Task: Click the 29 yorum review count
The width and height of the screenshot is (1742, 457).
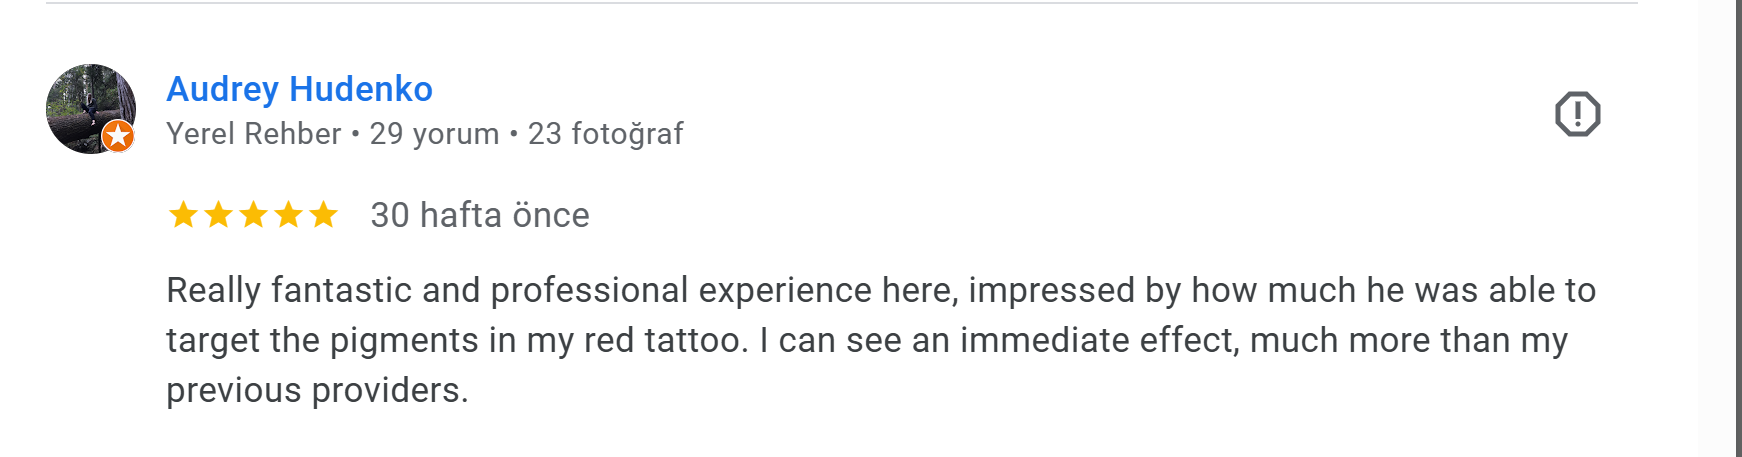Action: point(434,134)
